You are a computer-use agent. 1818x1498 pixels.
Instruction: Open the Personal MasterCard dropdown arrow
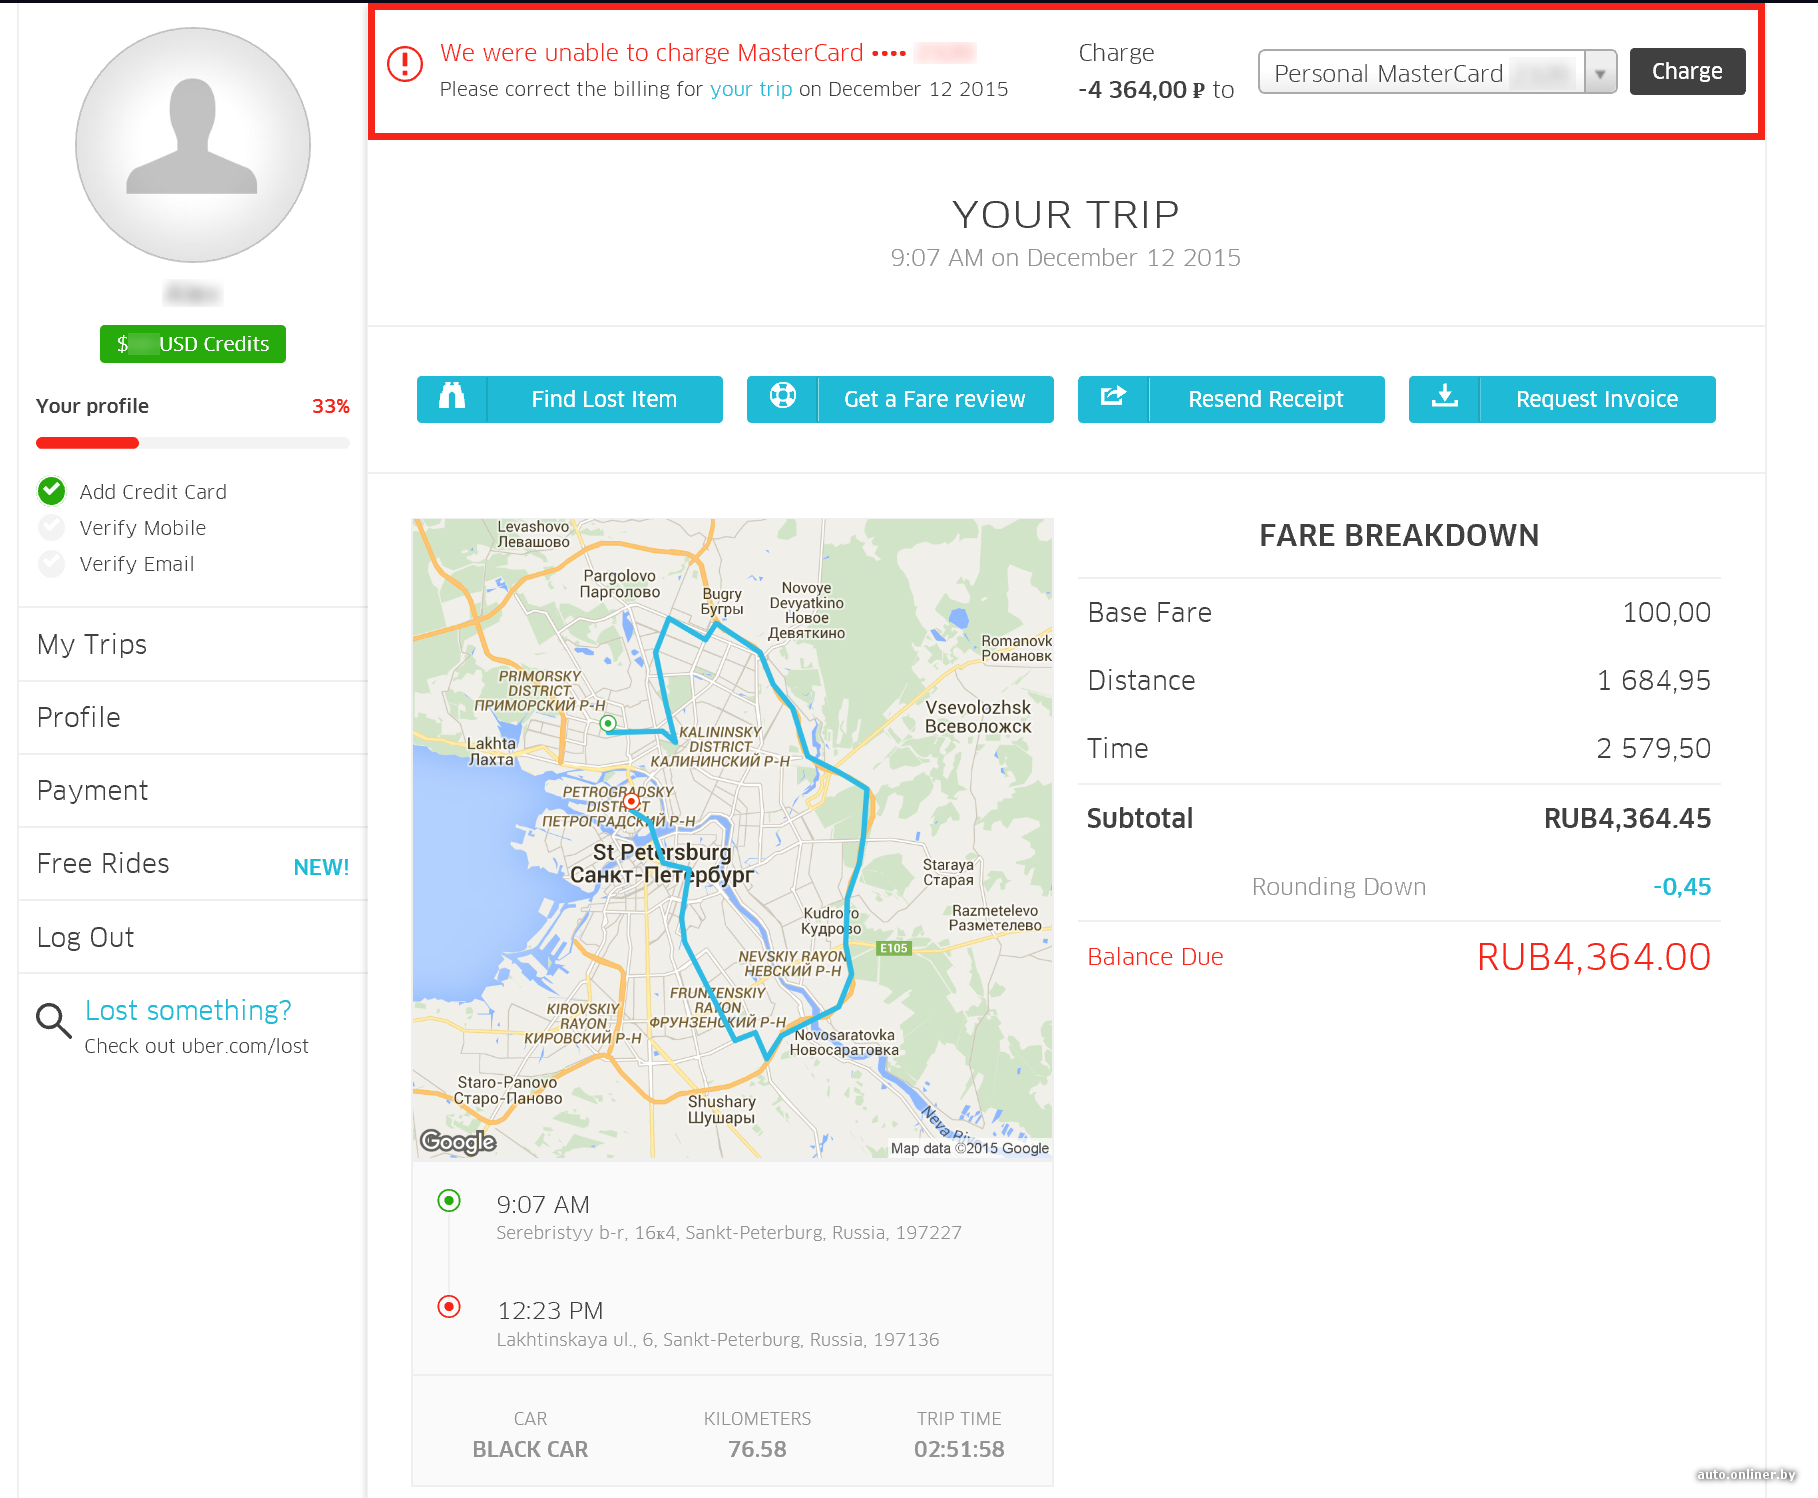1600,72
